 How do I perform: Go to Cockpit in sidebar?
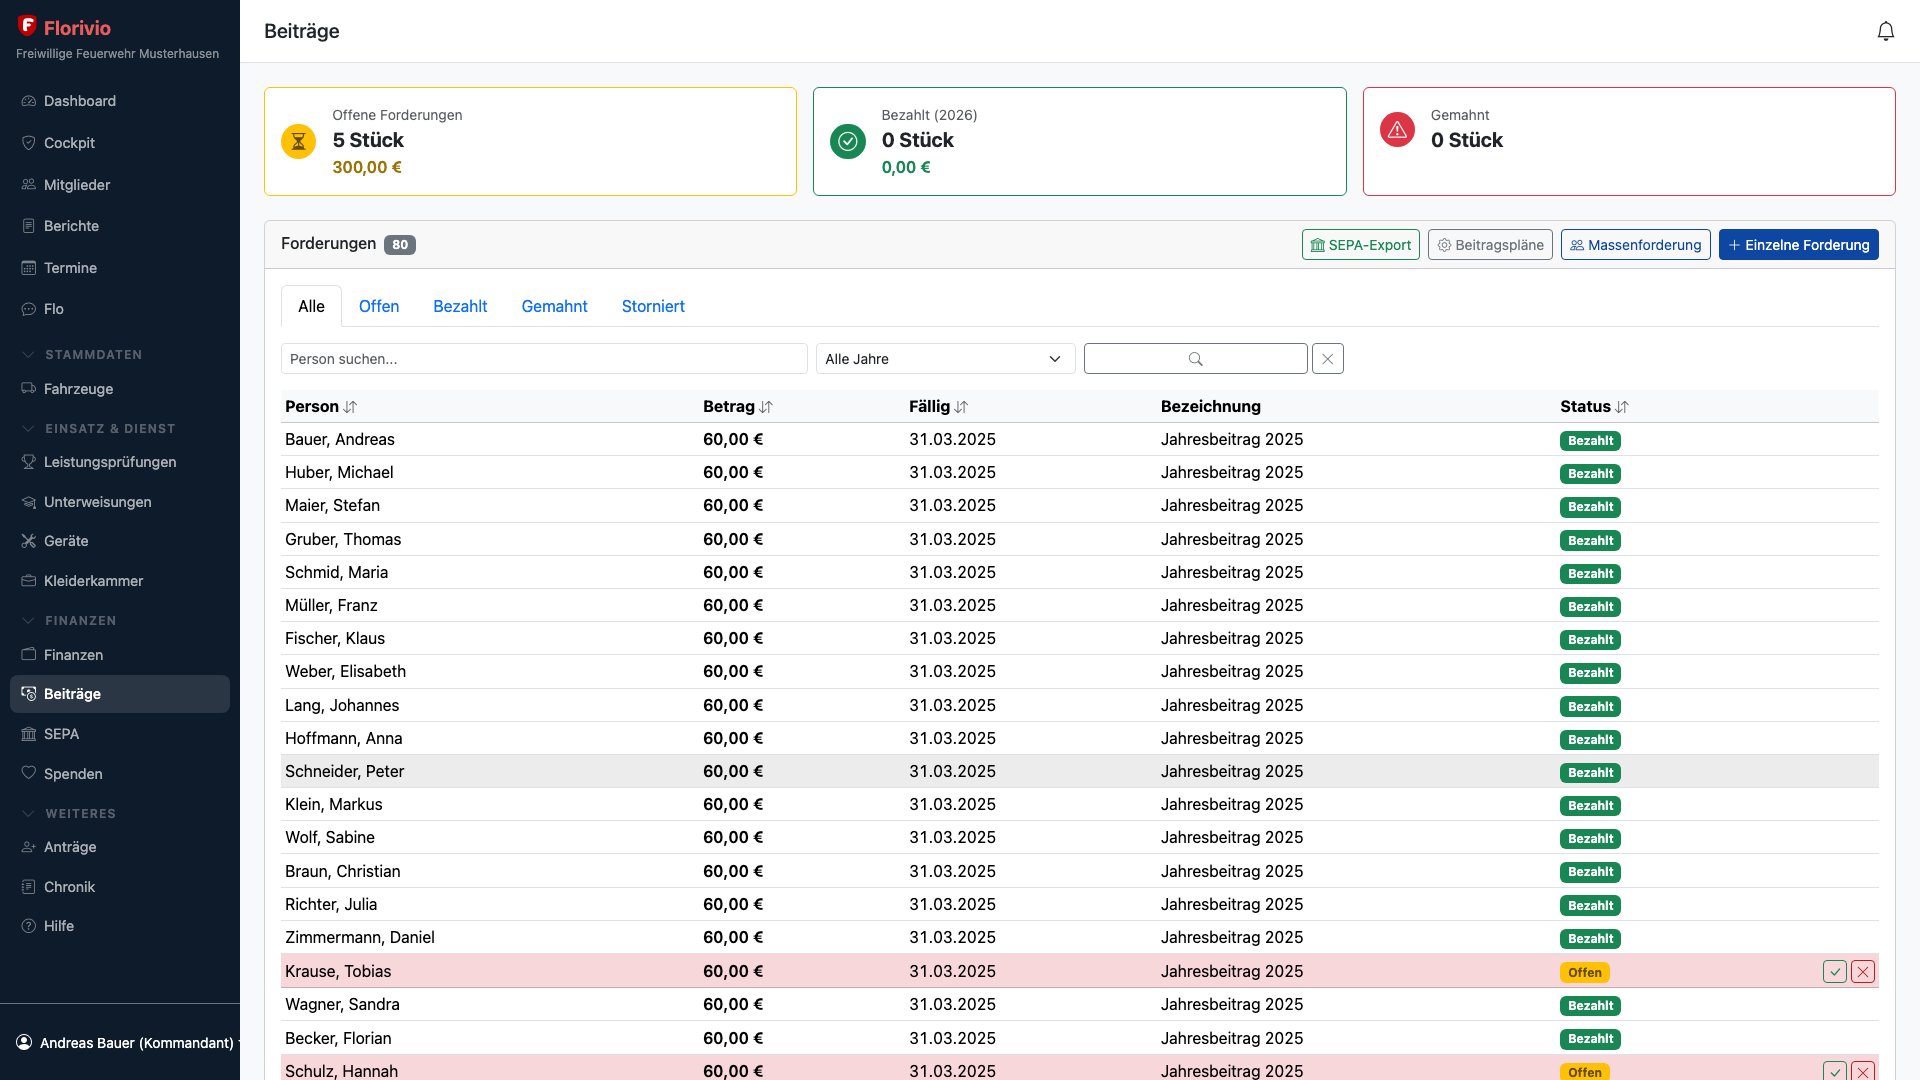tap(120, 143)
